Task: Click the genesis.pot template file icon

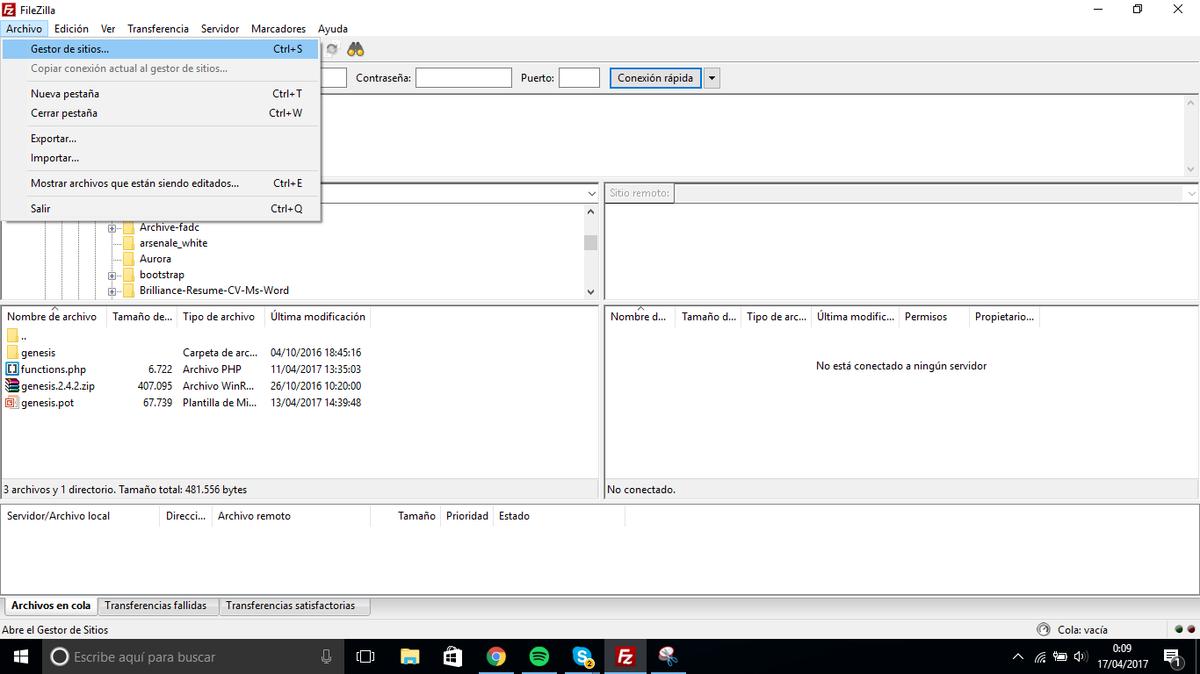Action: pos(12,403)
